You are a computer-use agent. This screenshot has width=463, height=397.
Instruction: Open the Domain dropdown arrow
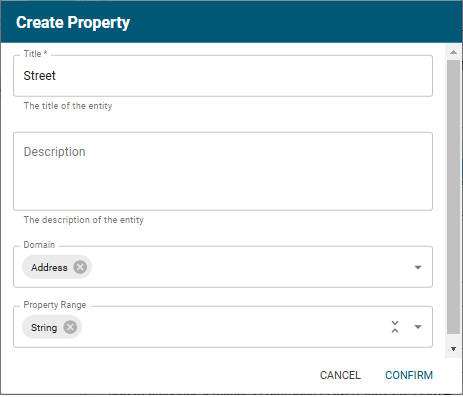click(x=418, y=267)
